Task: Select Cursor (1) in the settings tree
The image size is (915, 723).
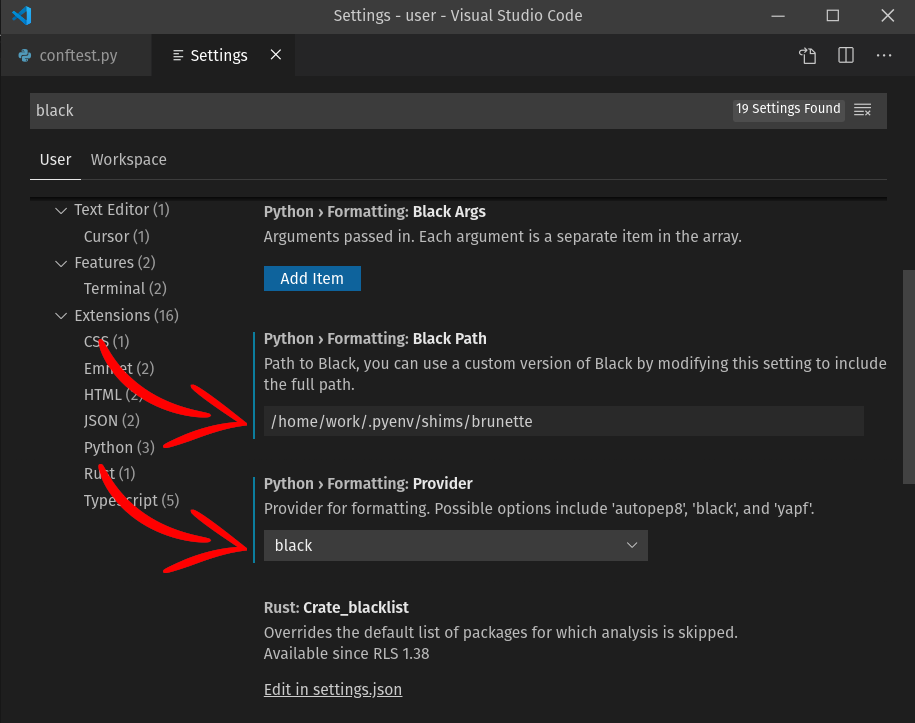Action: point(117,236)
